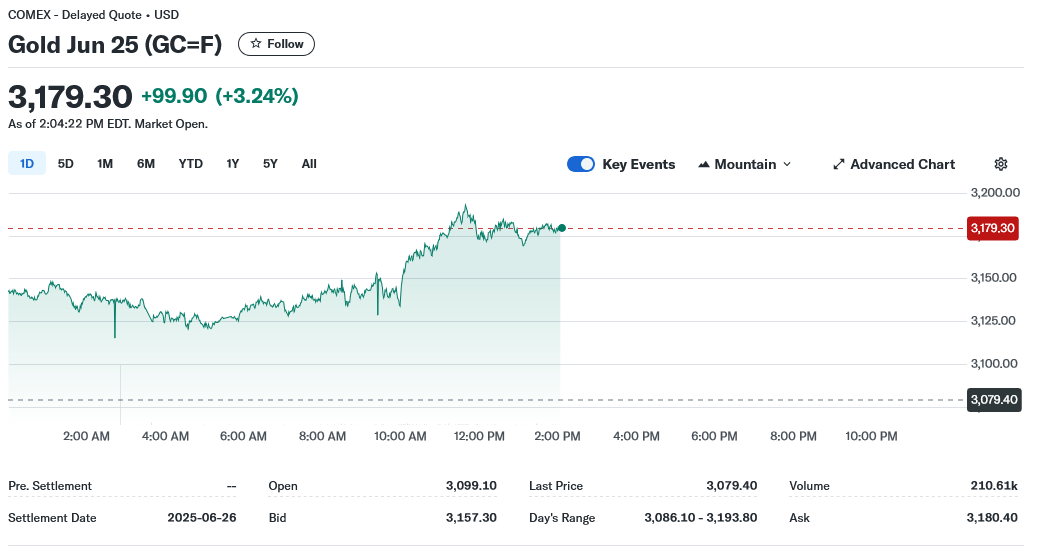The height and width of the screenshot is (554, 1037).
Task: Select the 1D time range tab
Action: [x=27, y=163]
